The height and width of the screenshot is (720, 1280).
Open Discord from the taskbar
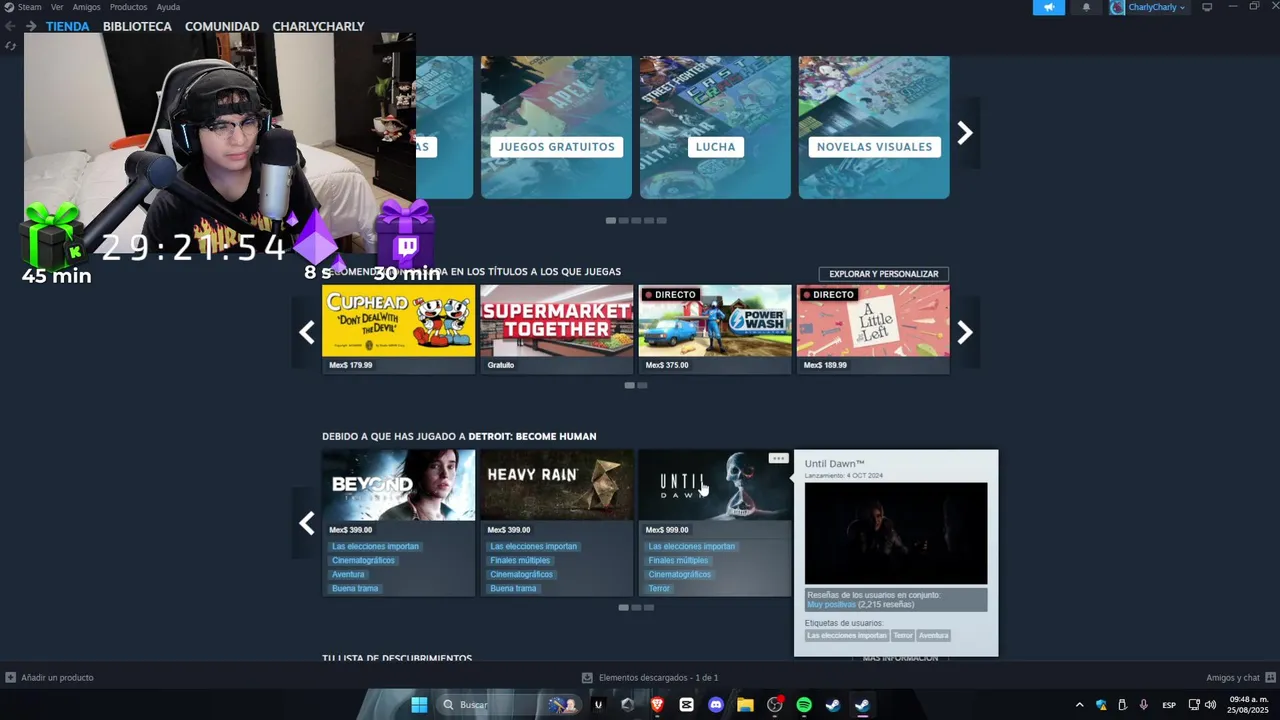click(x=715, y=705)
